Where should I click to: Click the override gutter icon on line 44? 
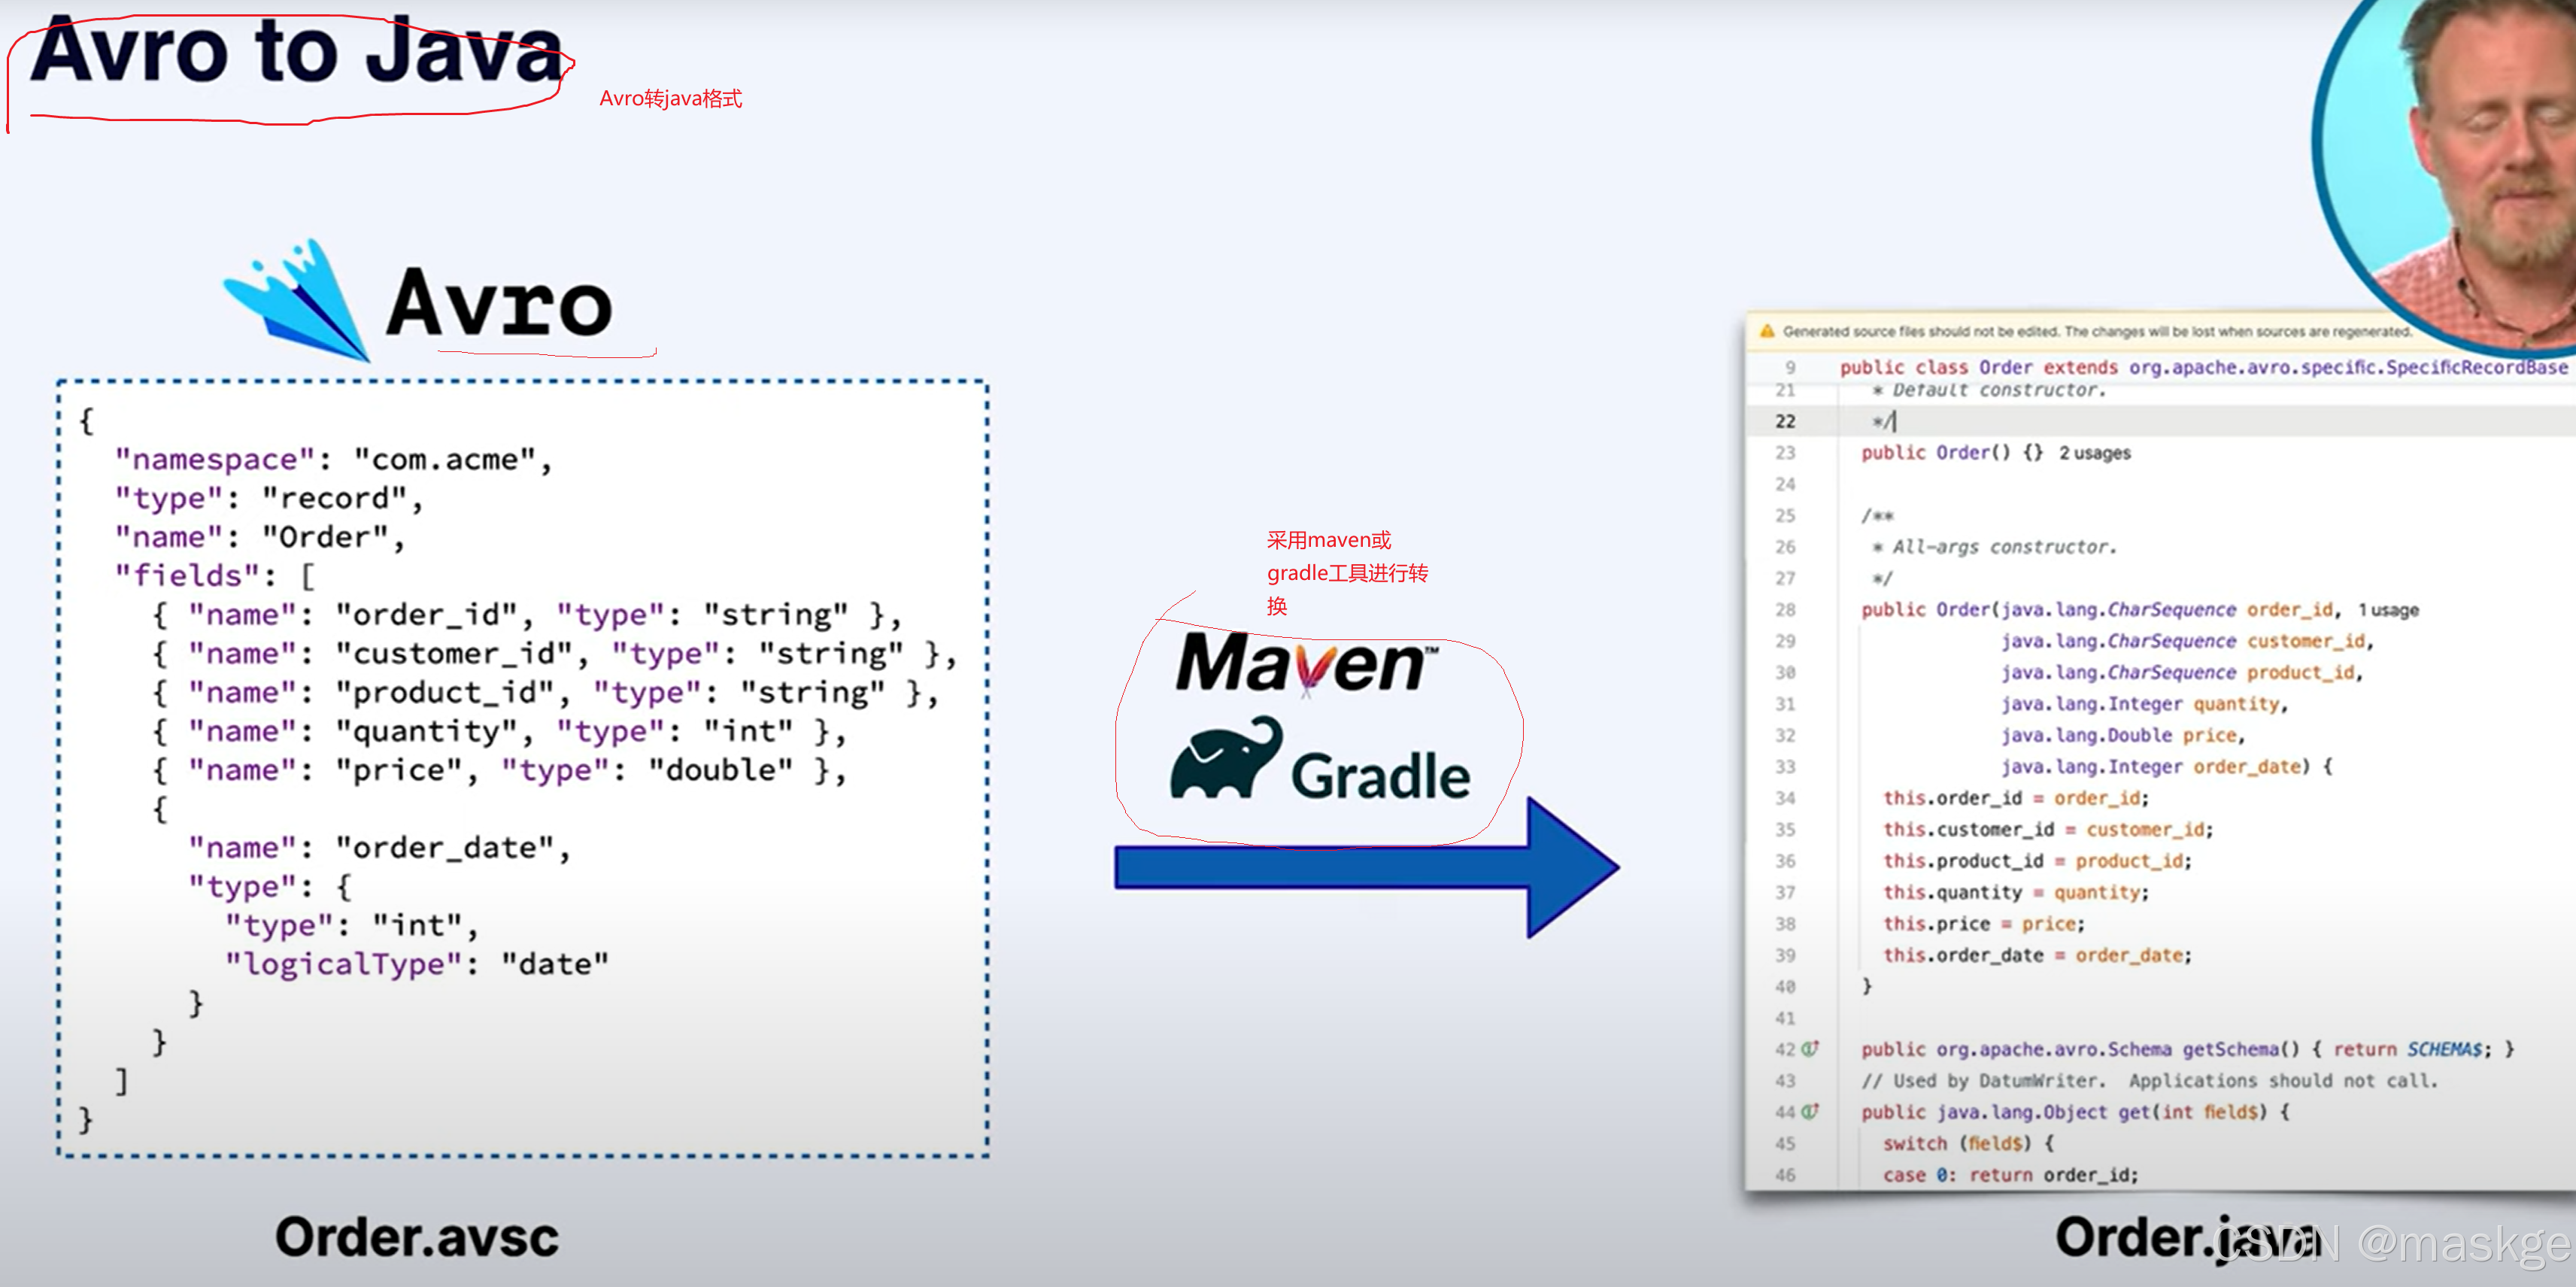(x=1809, y=1112)
